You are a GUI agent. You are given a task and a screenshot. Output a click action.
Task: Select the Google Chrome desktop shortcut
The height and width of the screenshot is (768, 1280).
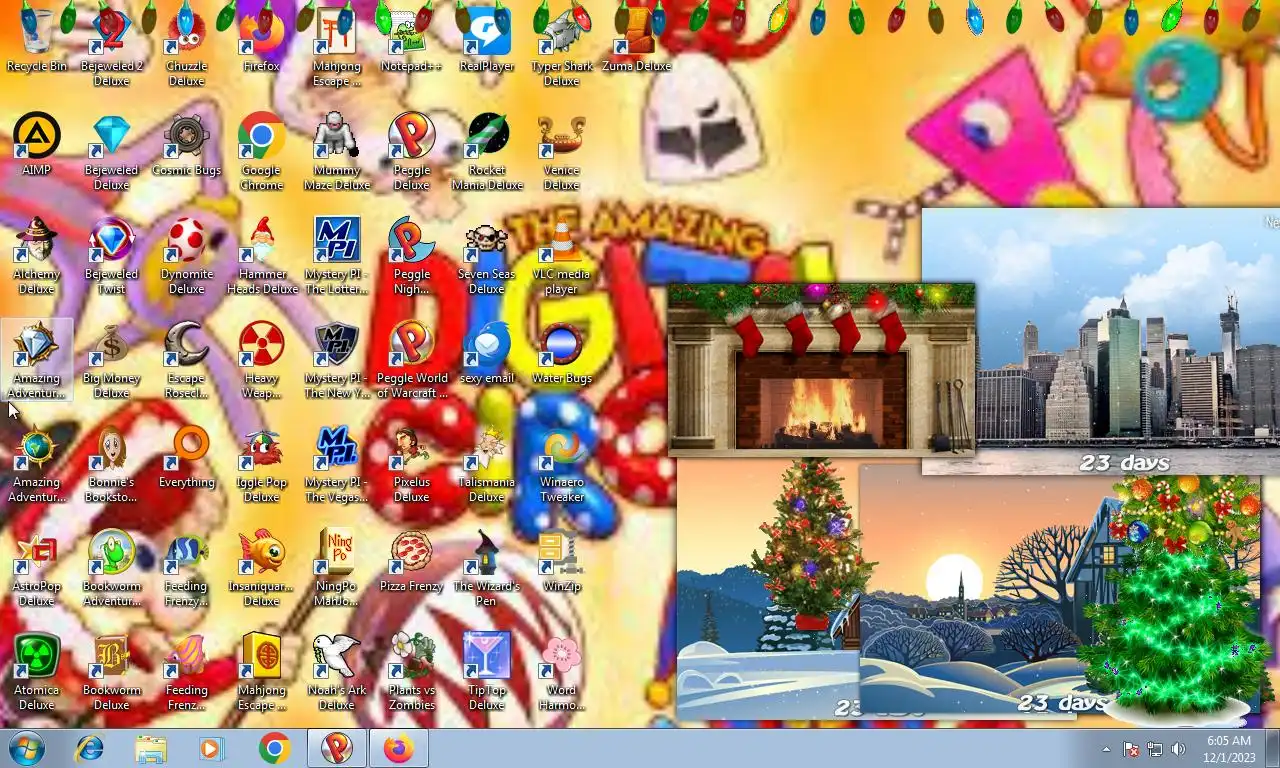(261, 152)
